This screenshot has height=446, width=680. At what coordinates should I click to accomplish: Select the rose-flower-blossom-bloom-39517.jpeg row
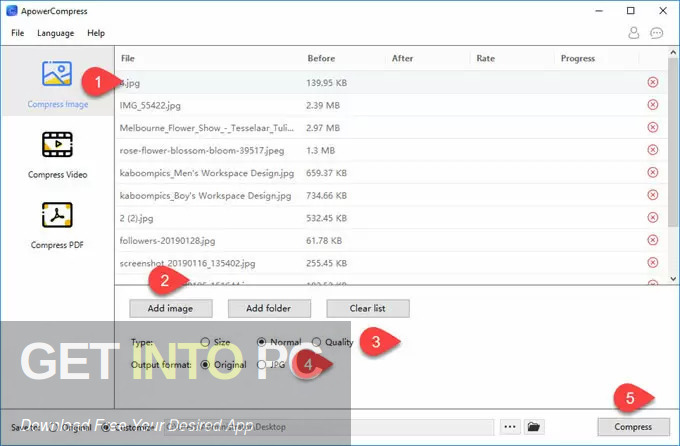[x=390, y=151]
